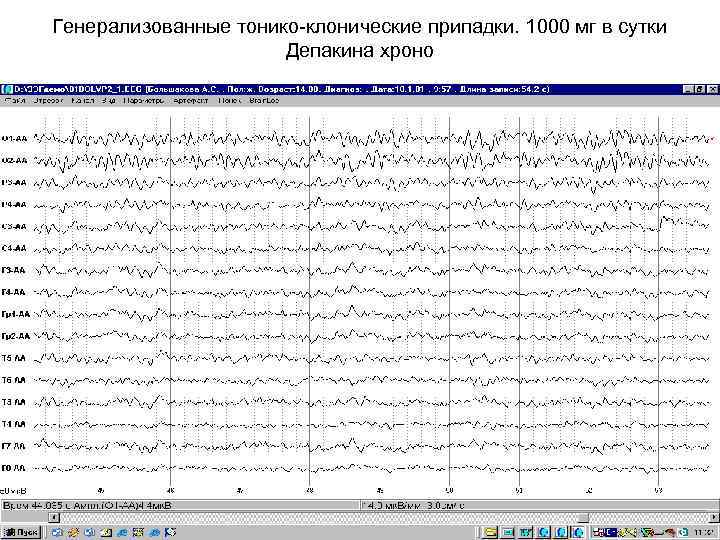The image size is (720, 540).
Task: Click the 53-second time axis marker
Action: click(x=658, y=491)
